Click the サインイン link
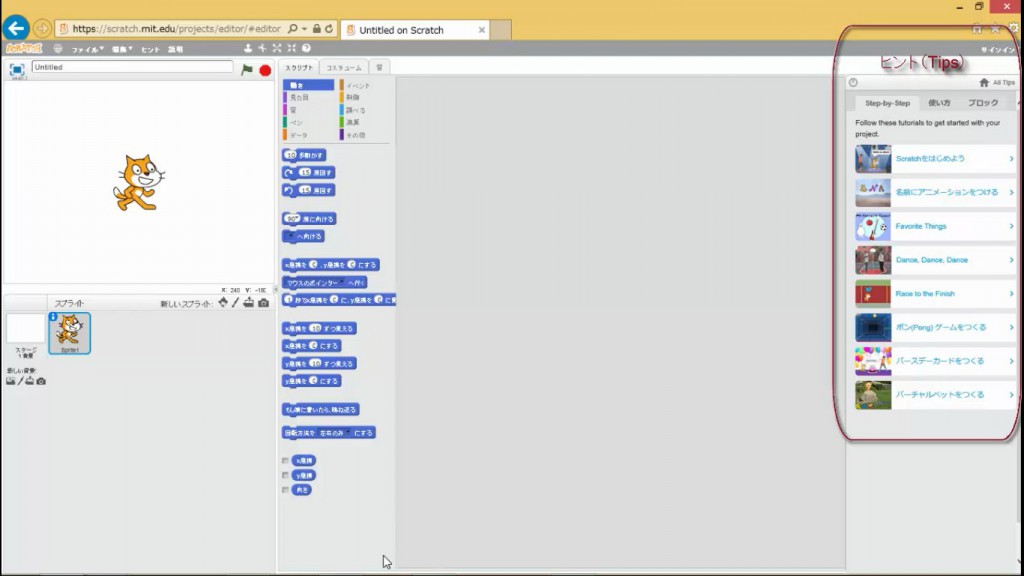Viewport: 1024px width, 576px height. pos(999,50)
